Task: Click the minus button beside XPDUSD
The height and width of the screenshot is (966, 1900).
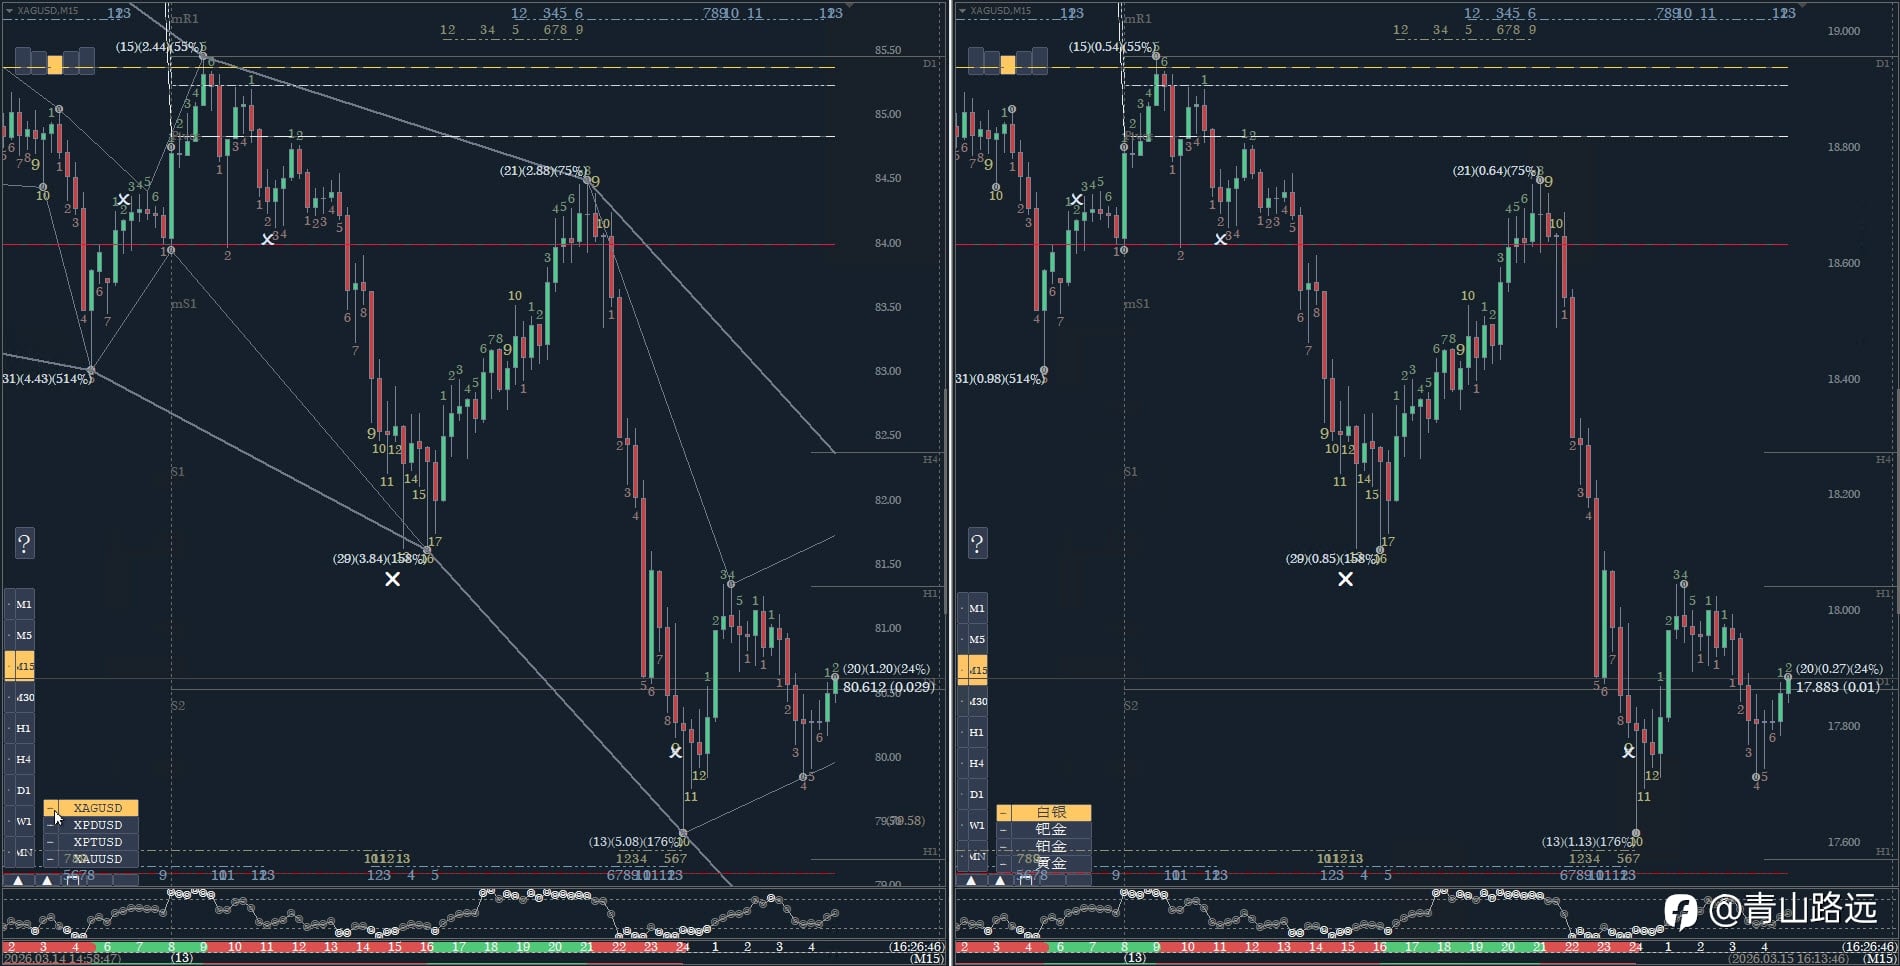Action: [x=50, y=825]
